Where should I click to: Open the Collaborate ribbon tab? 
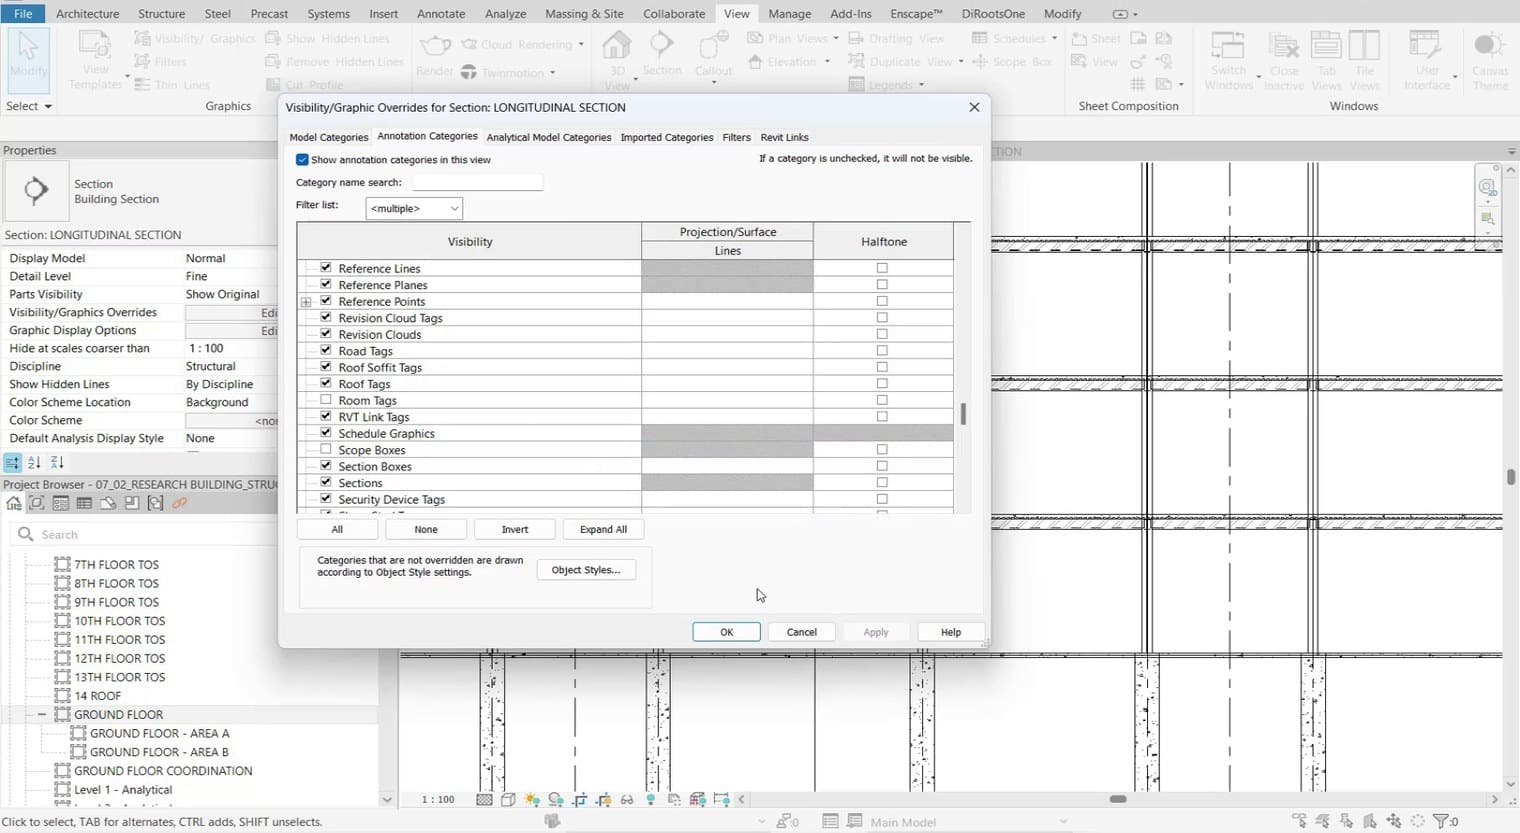coord(674,14)
